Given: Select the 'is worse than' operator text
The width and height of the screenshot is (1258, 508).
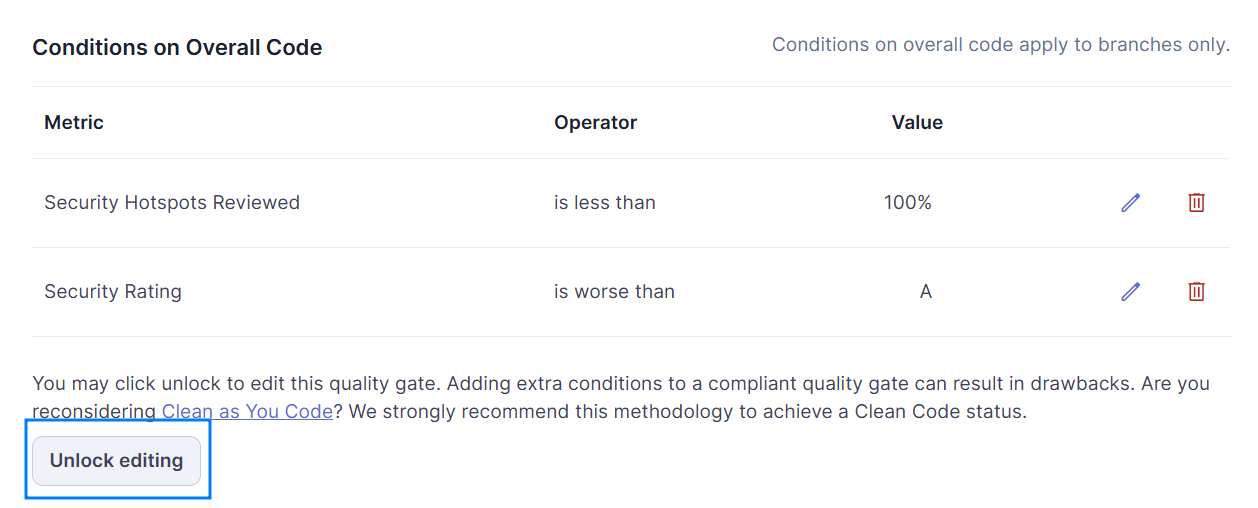Looking at the screenshot, I should [614, 292].
